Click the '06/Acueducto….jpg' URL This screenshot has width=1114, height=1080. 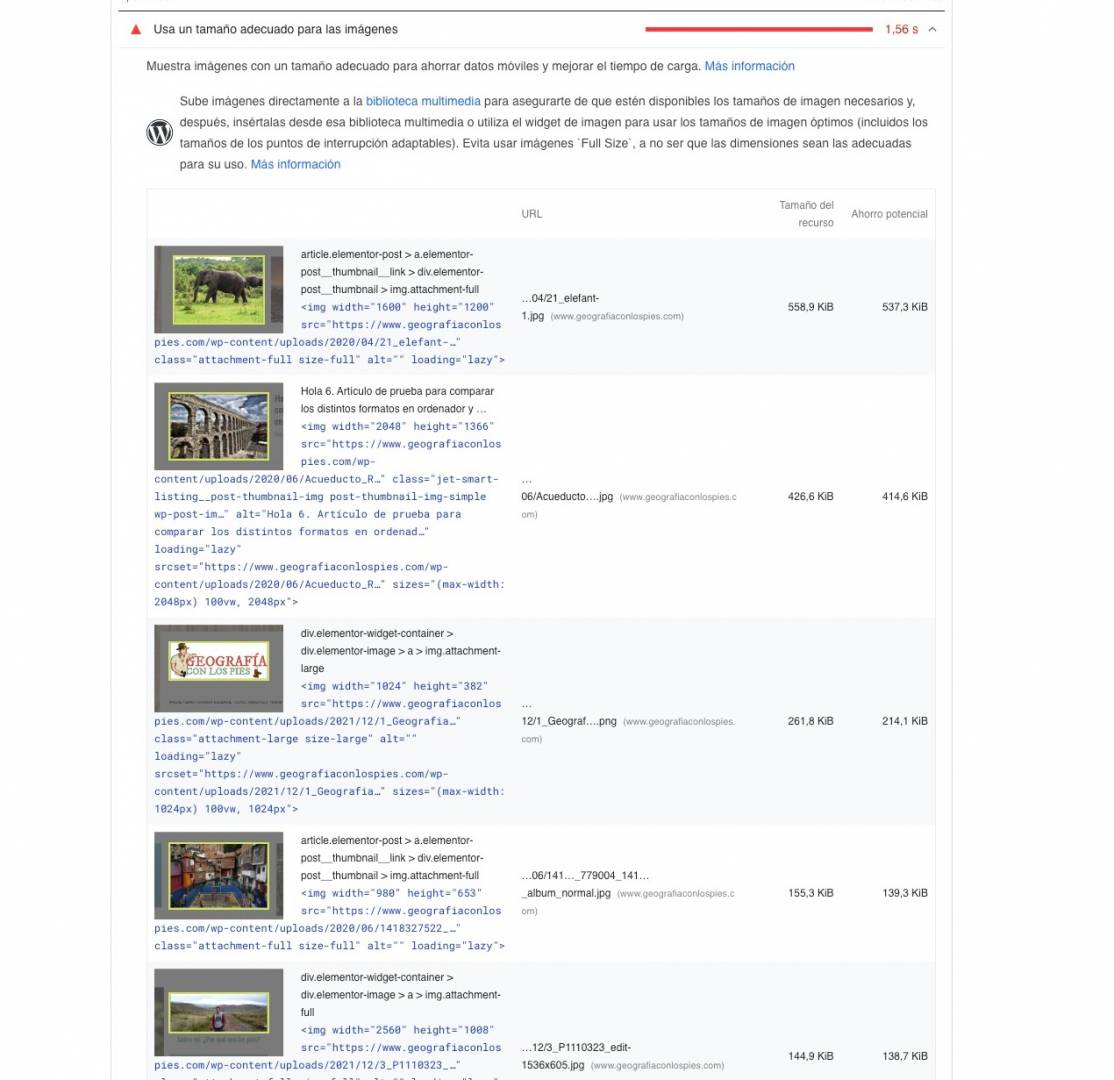[x=567, y=497]
